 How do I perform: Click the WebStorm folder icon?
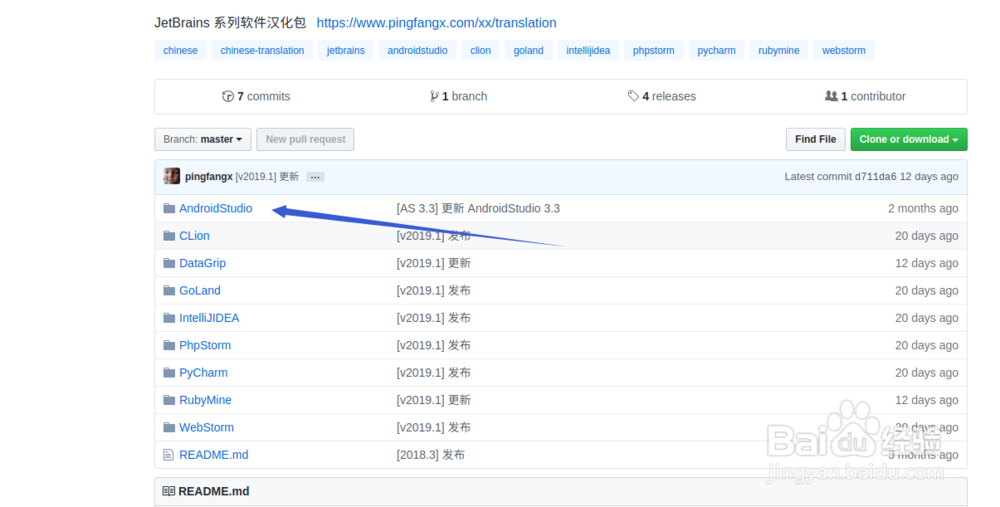[169, 428]
